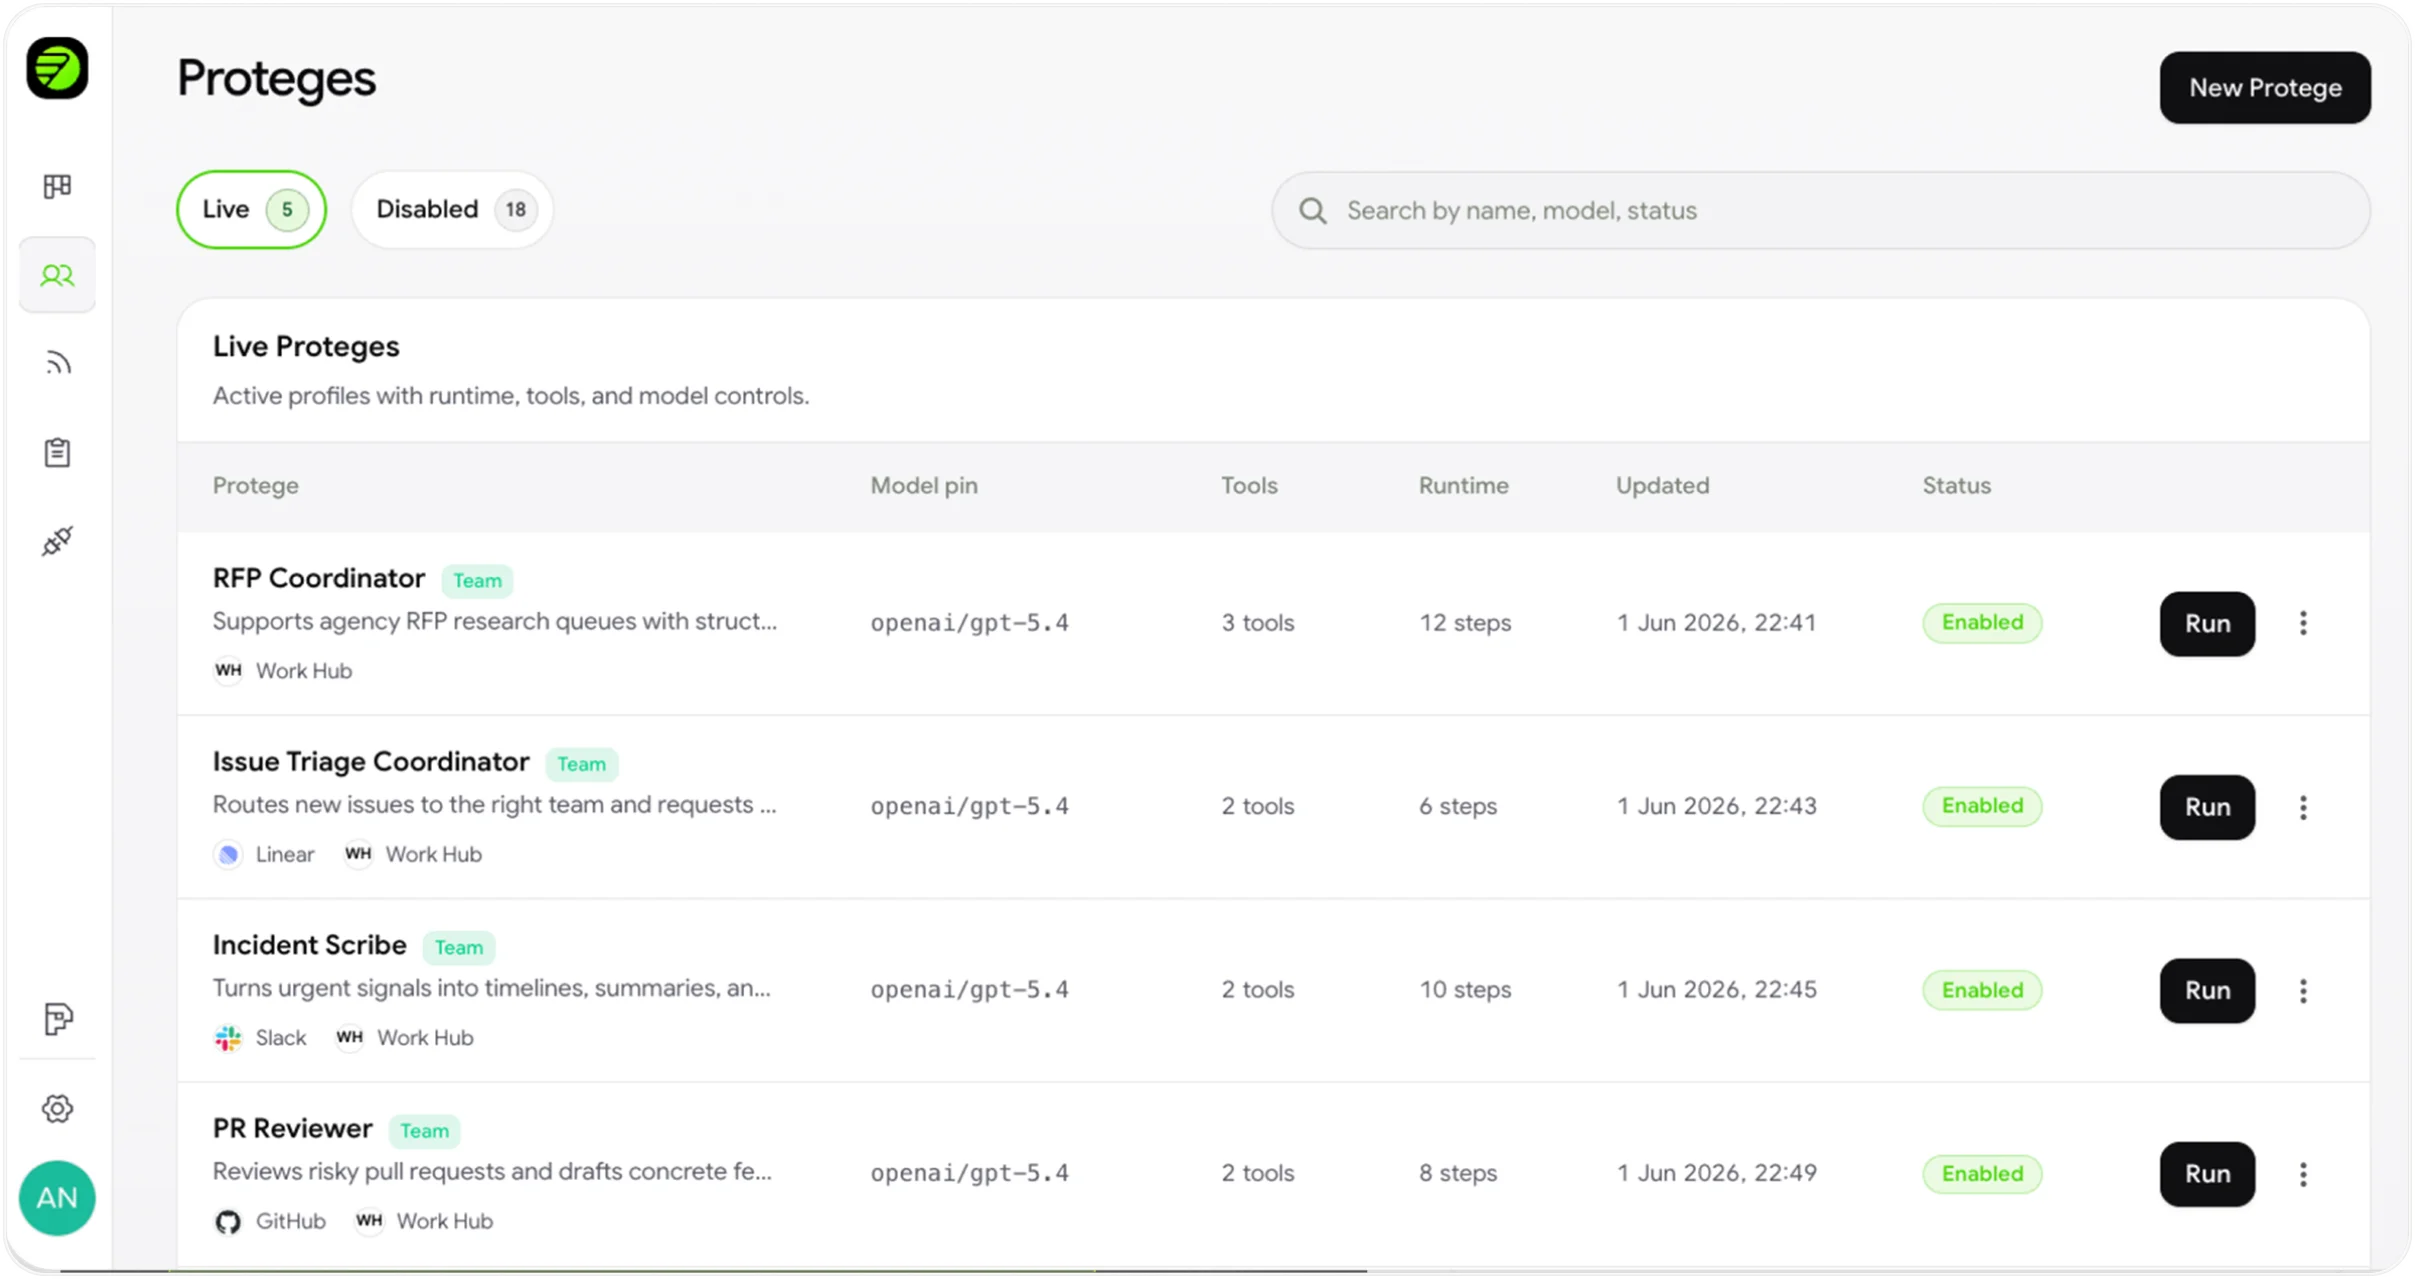This screenshot has height=1279, width=2415.
Task: Click the Team tag beside Issue Triage Coordinator
Action: click(581, 764)
